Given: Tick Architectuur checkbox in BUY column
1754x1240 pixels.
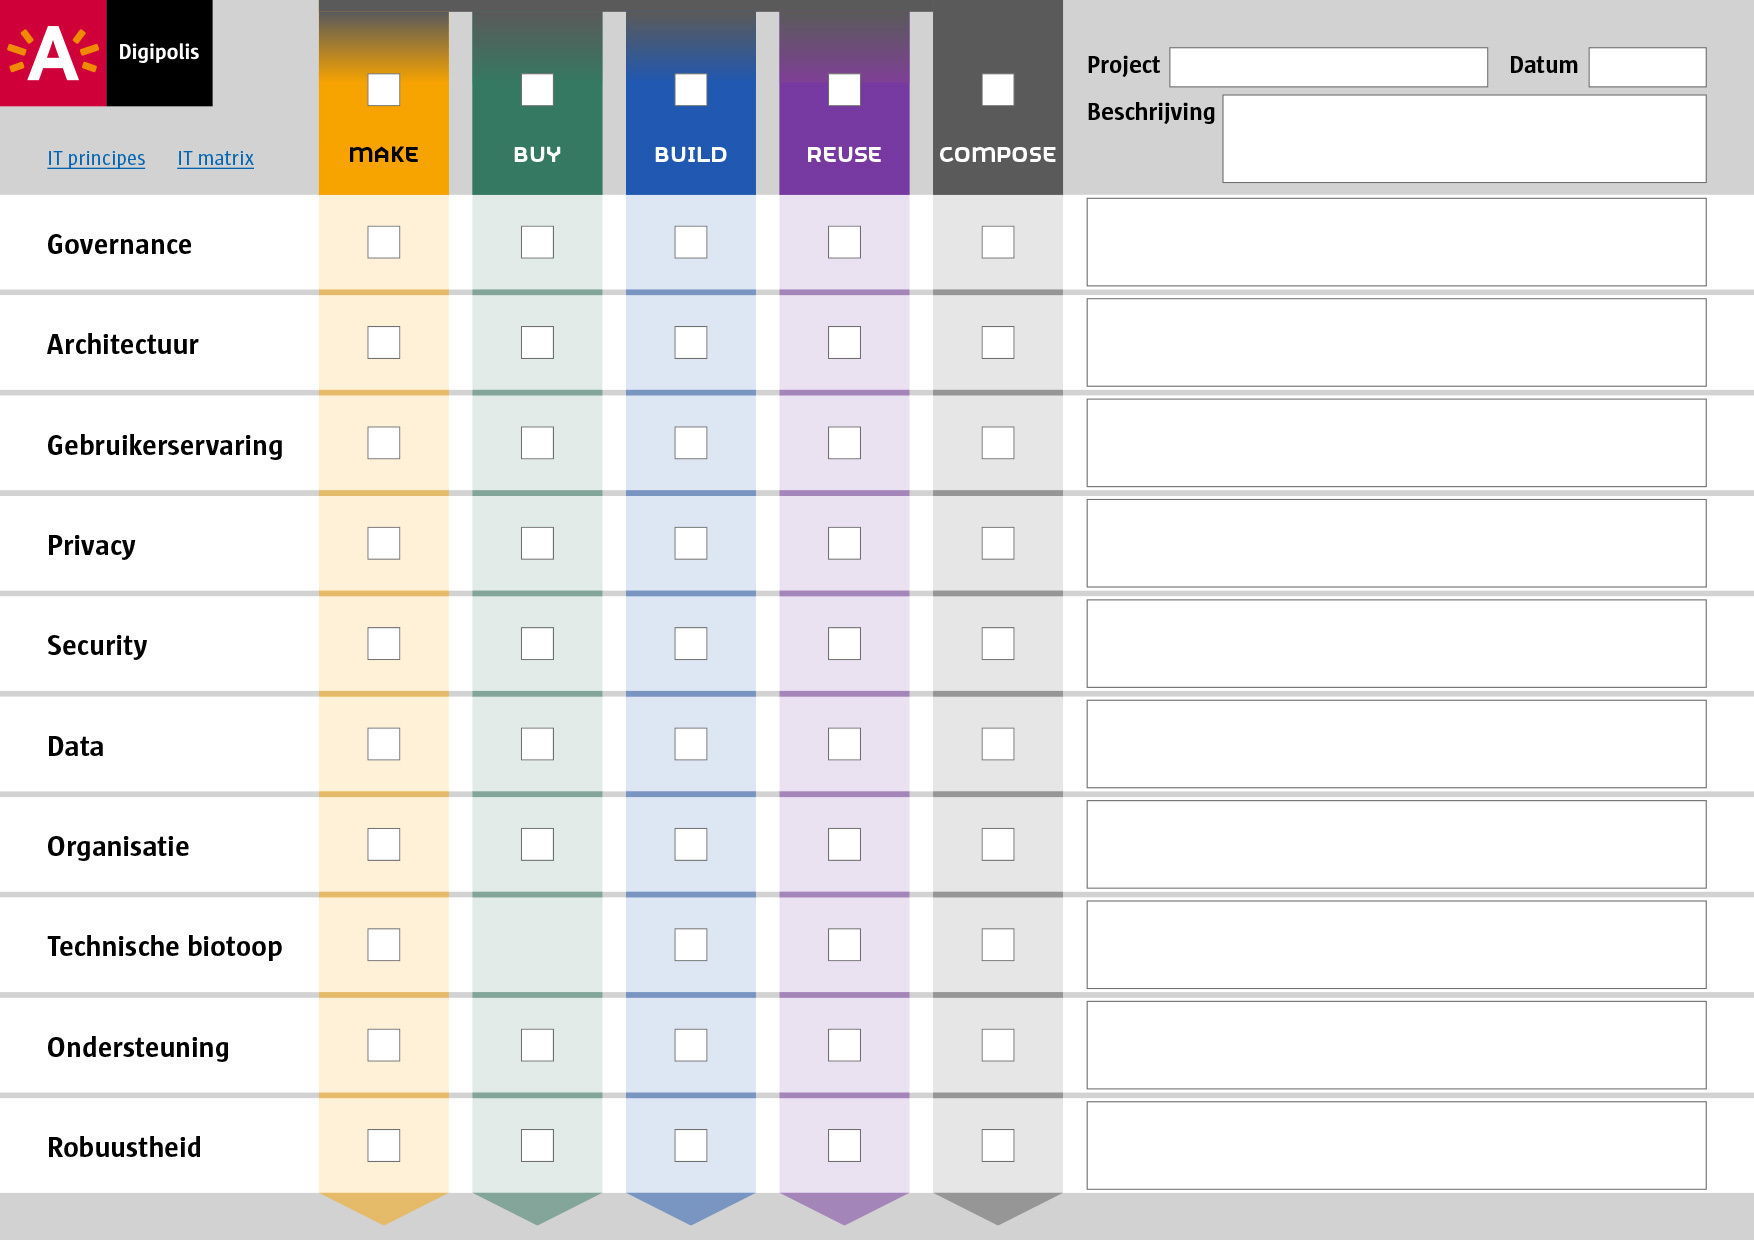Looking at the screenshot, I should tap(537, 342).
